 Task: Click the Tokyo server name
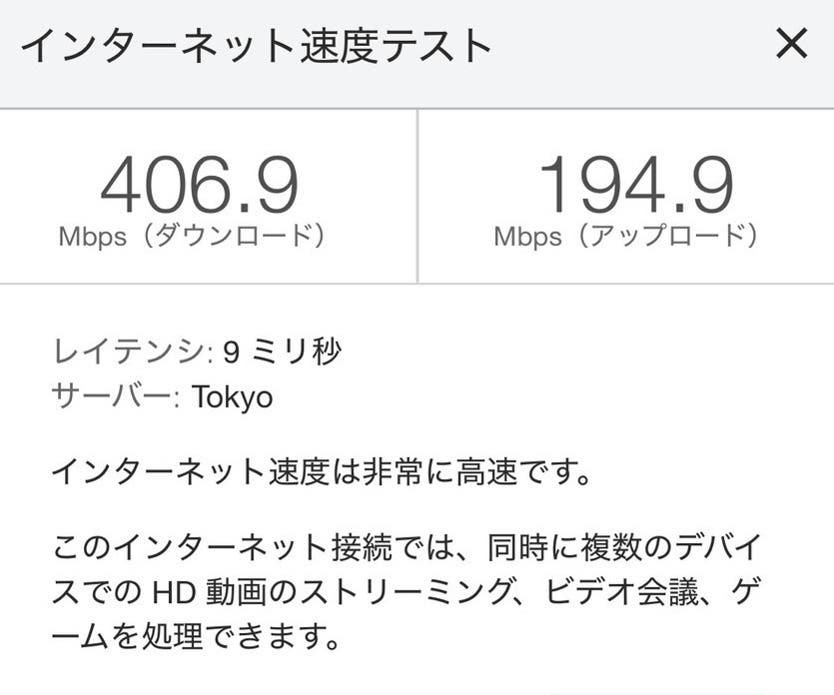(233, 396)
